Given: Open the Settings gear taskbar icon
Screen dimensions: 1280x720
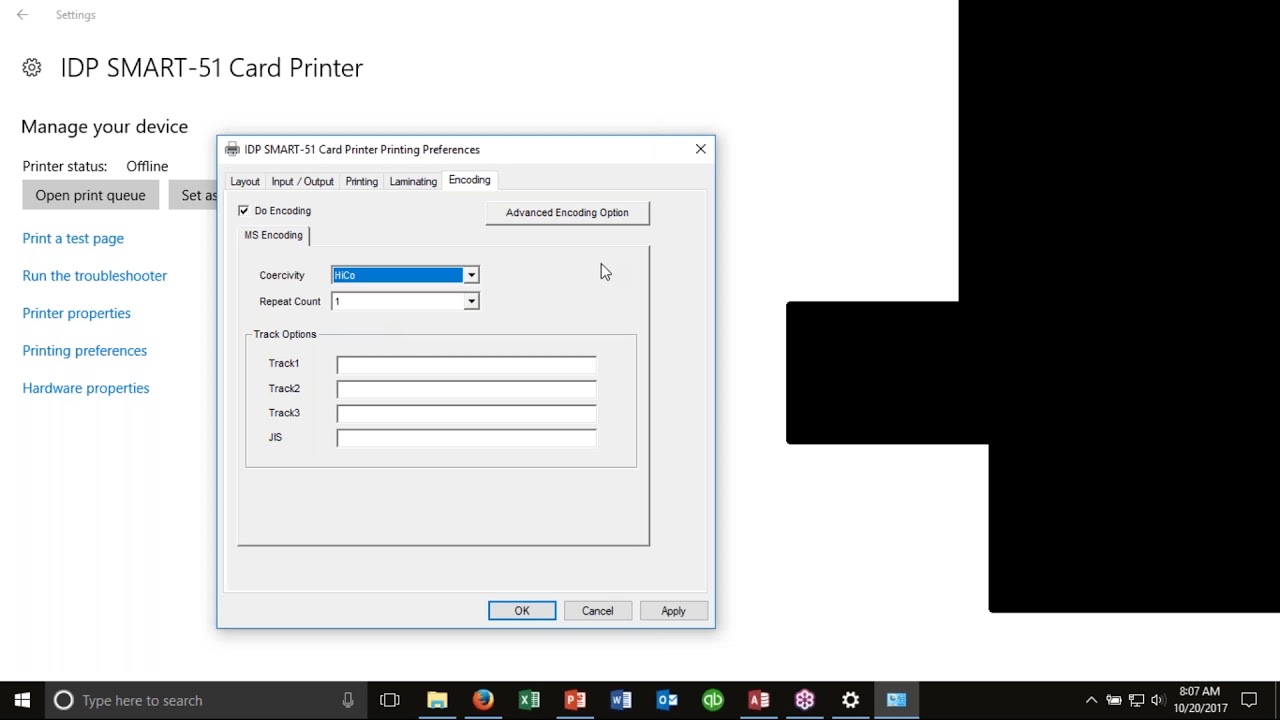Looking at the screenshot, I should coord(851,700).
